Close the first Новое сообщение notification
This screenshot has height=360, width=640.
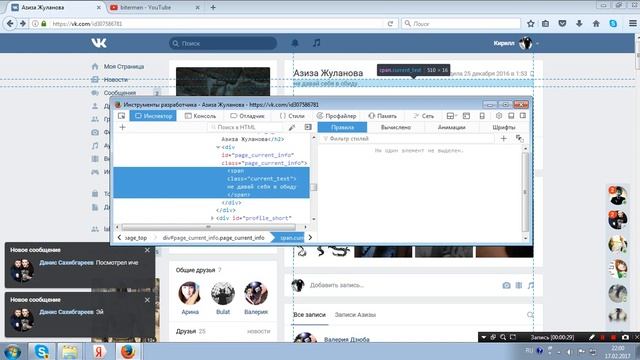point(147,250)
